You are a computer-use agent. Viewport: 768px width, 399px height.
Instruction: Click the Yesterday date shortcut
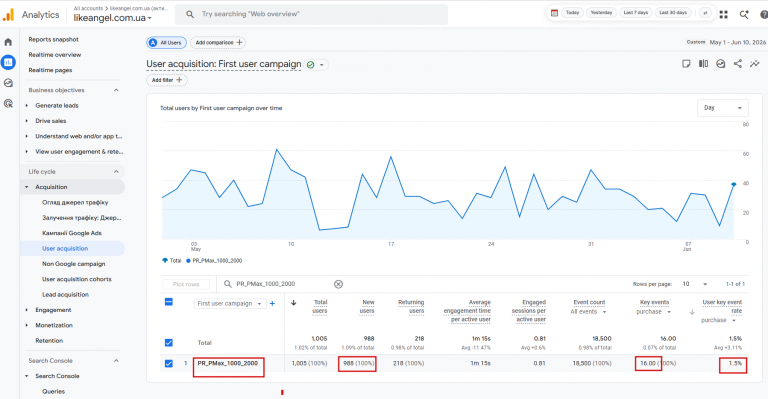click(601, 13)
